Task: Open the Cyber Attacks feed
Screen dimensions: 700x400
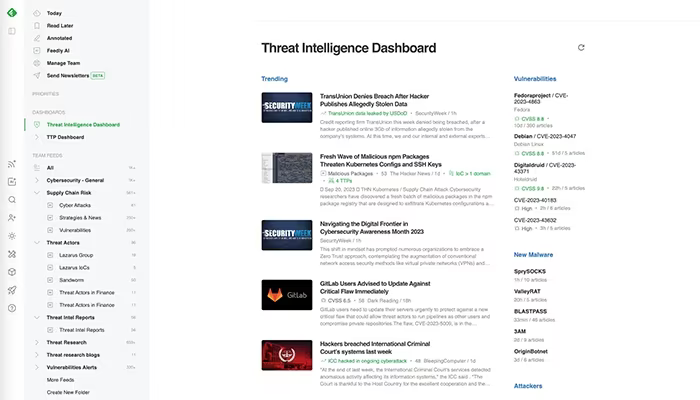Action: (x=75, y=206)
